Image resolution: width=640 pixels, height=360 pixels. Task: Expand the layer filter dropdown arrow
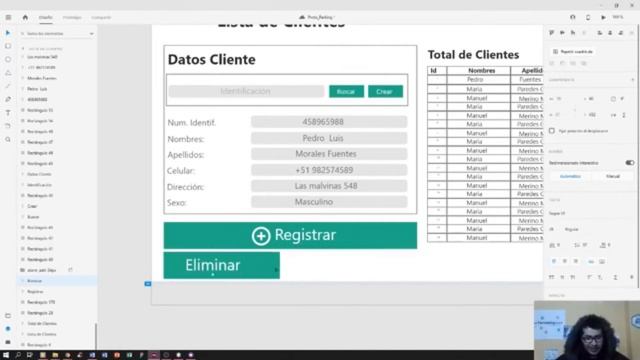91,33
